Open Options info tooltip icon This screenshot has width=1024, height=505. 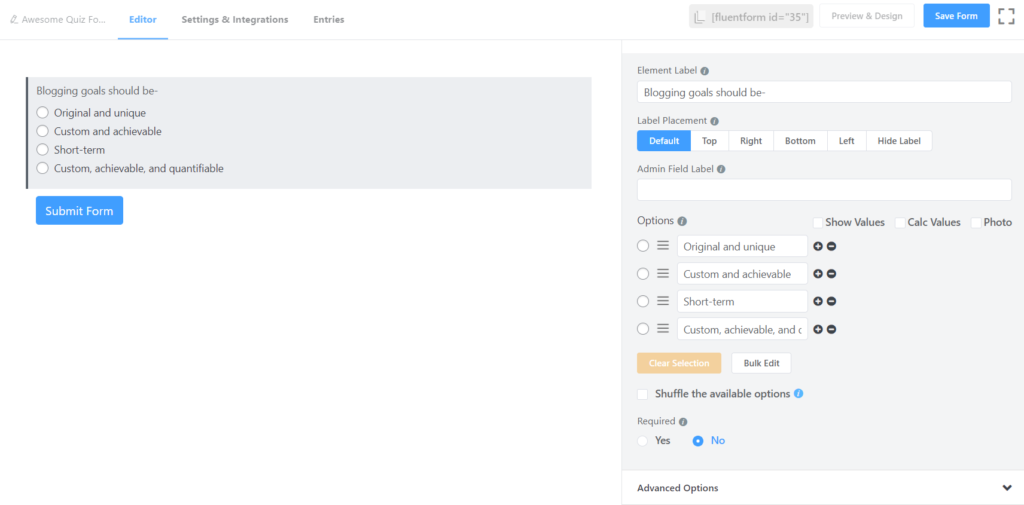pos(682,221)
